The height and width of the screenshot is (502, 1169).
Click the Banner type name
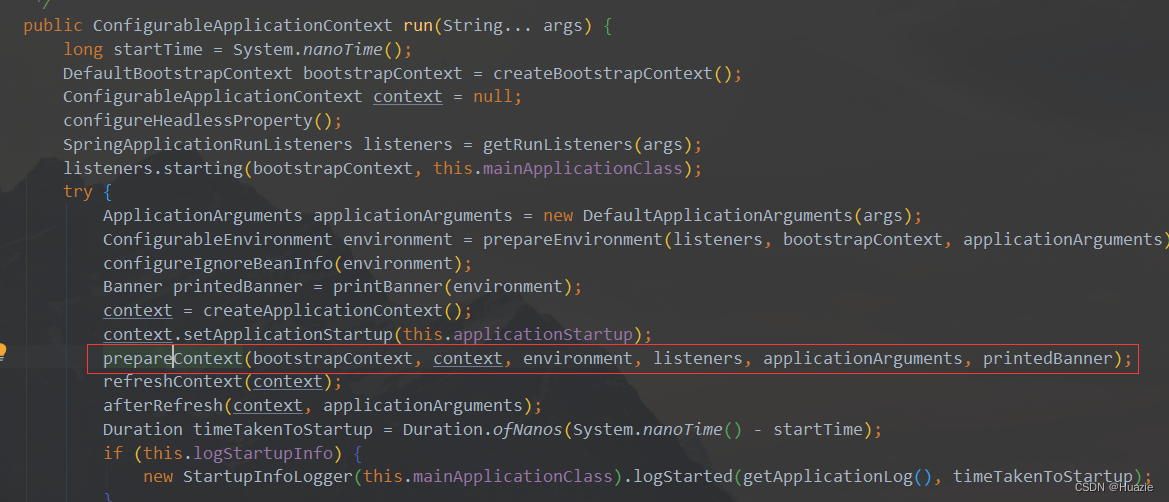[x=133, y=286]
